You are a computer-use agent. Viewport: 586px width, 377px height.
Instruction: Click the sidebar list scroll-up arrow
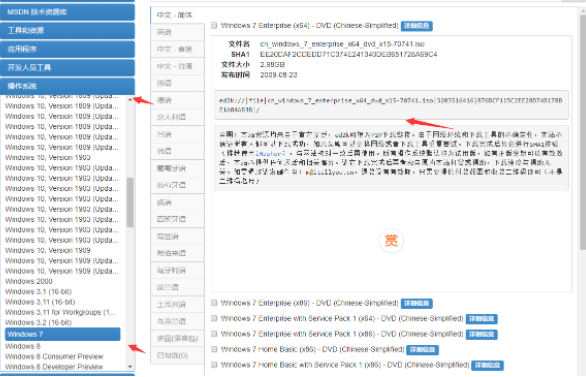(130, 100)
